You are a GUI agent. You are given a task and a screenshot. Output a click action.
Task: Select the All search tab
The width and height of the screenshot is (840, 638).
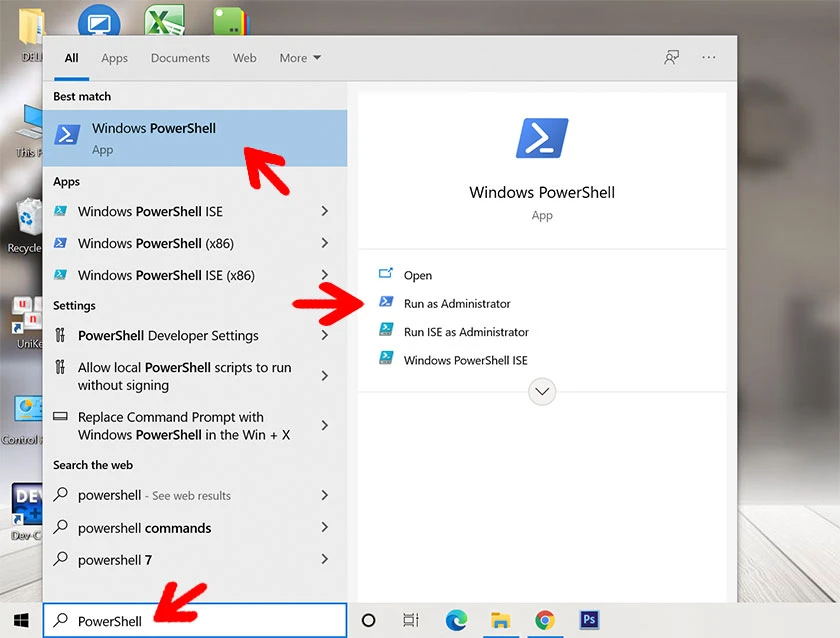coord(71,58)
